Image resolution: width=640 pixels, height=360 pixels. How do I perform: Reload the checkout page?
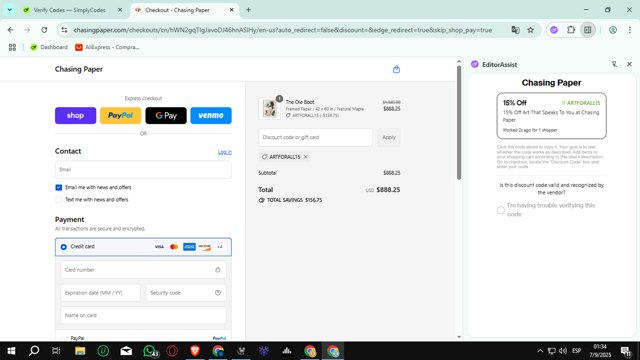(44, 30)
